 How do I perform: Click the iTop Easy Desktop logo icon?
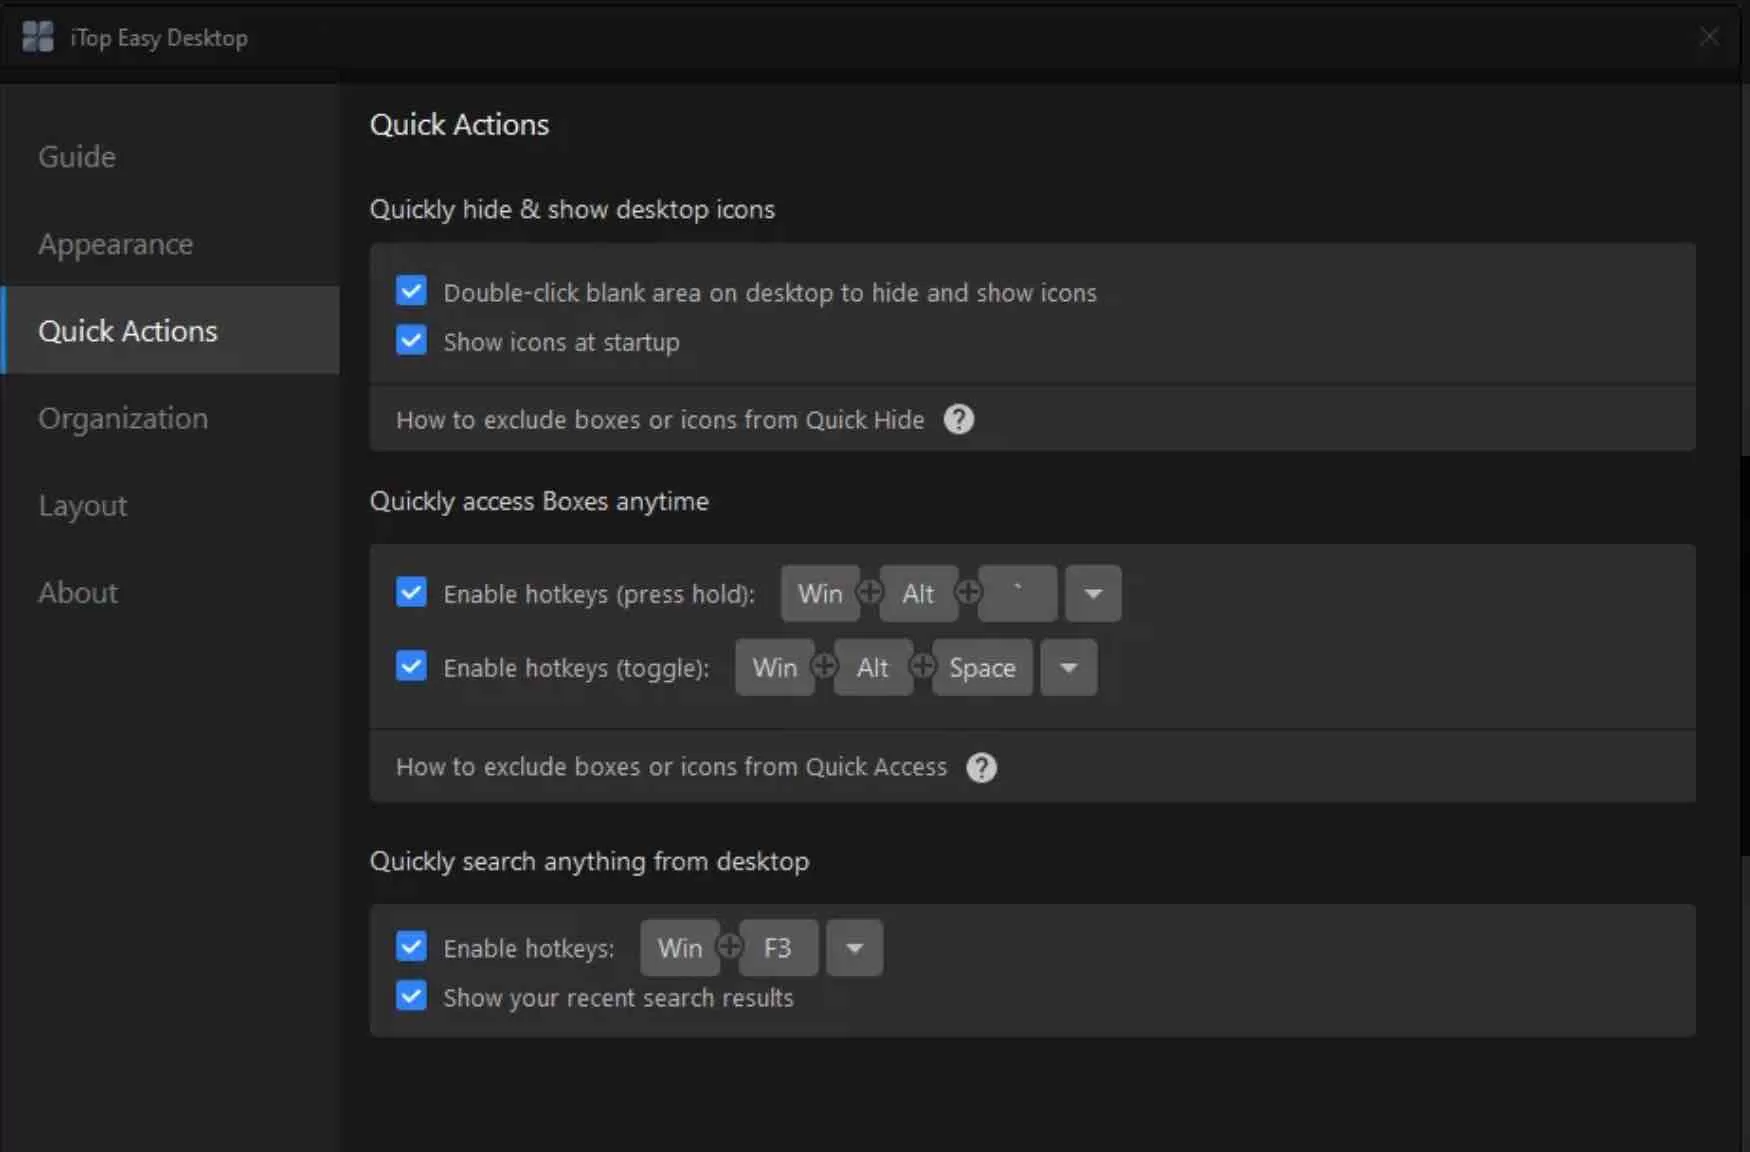(x=37, y=36)
